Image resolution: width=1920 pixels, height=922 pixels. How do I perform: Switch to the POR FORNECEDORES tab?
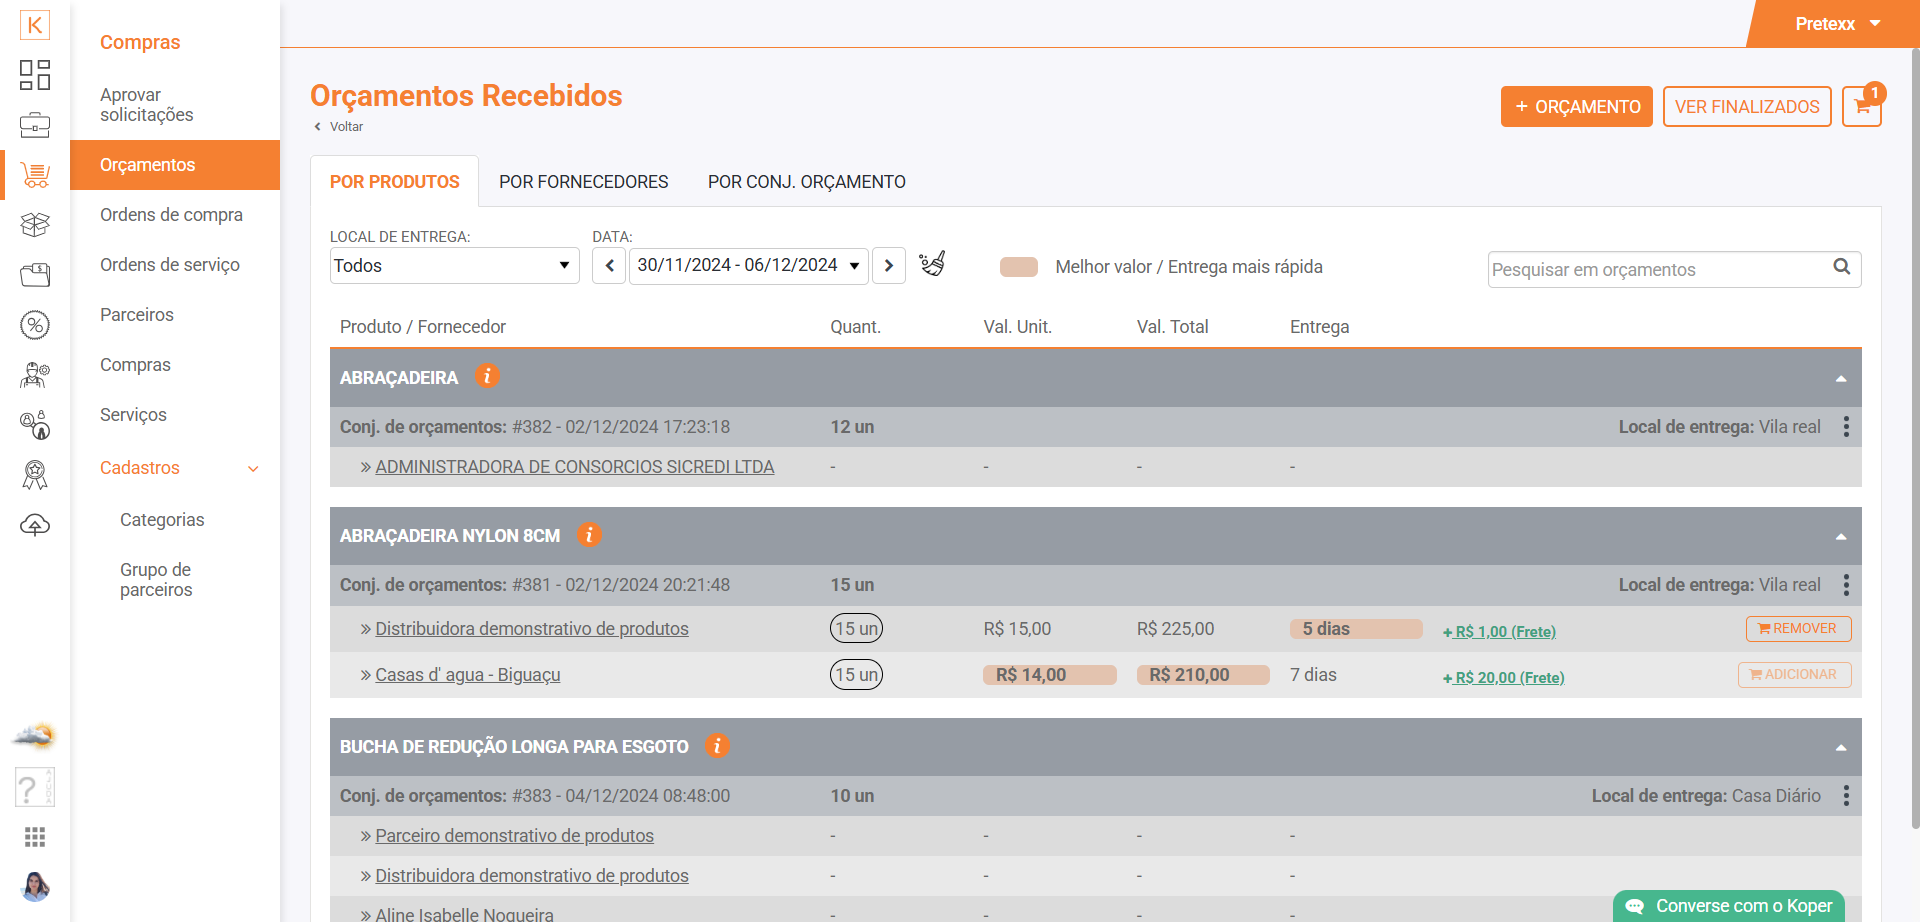(x=583, y=182)
